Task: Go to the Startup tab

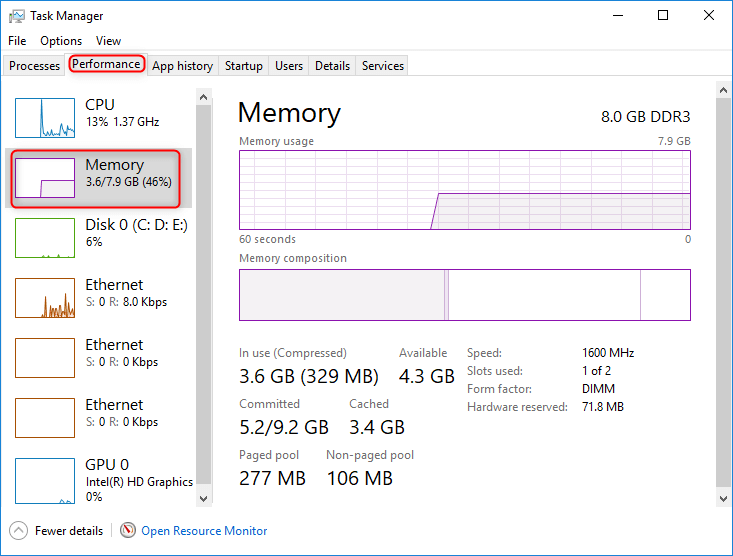Action: (244, 66)
